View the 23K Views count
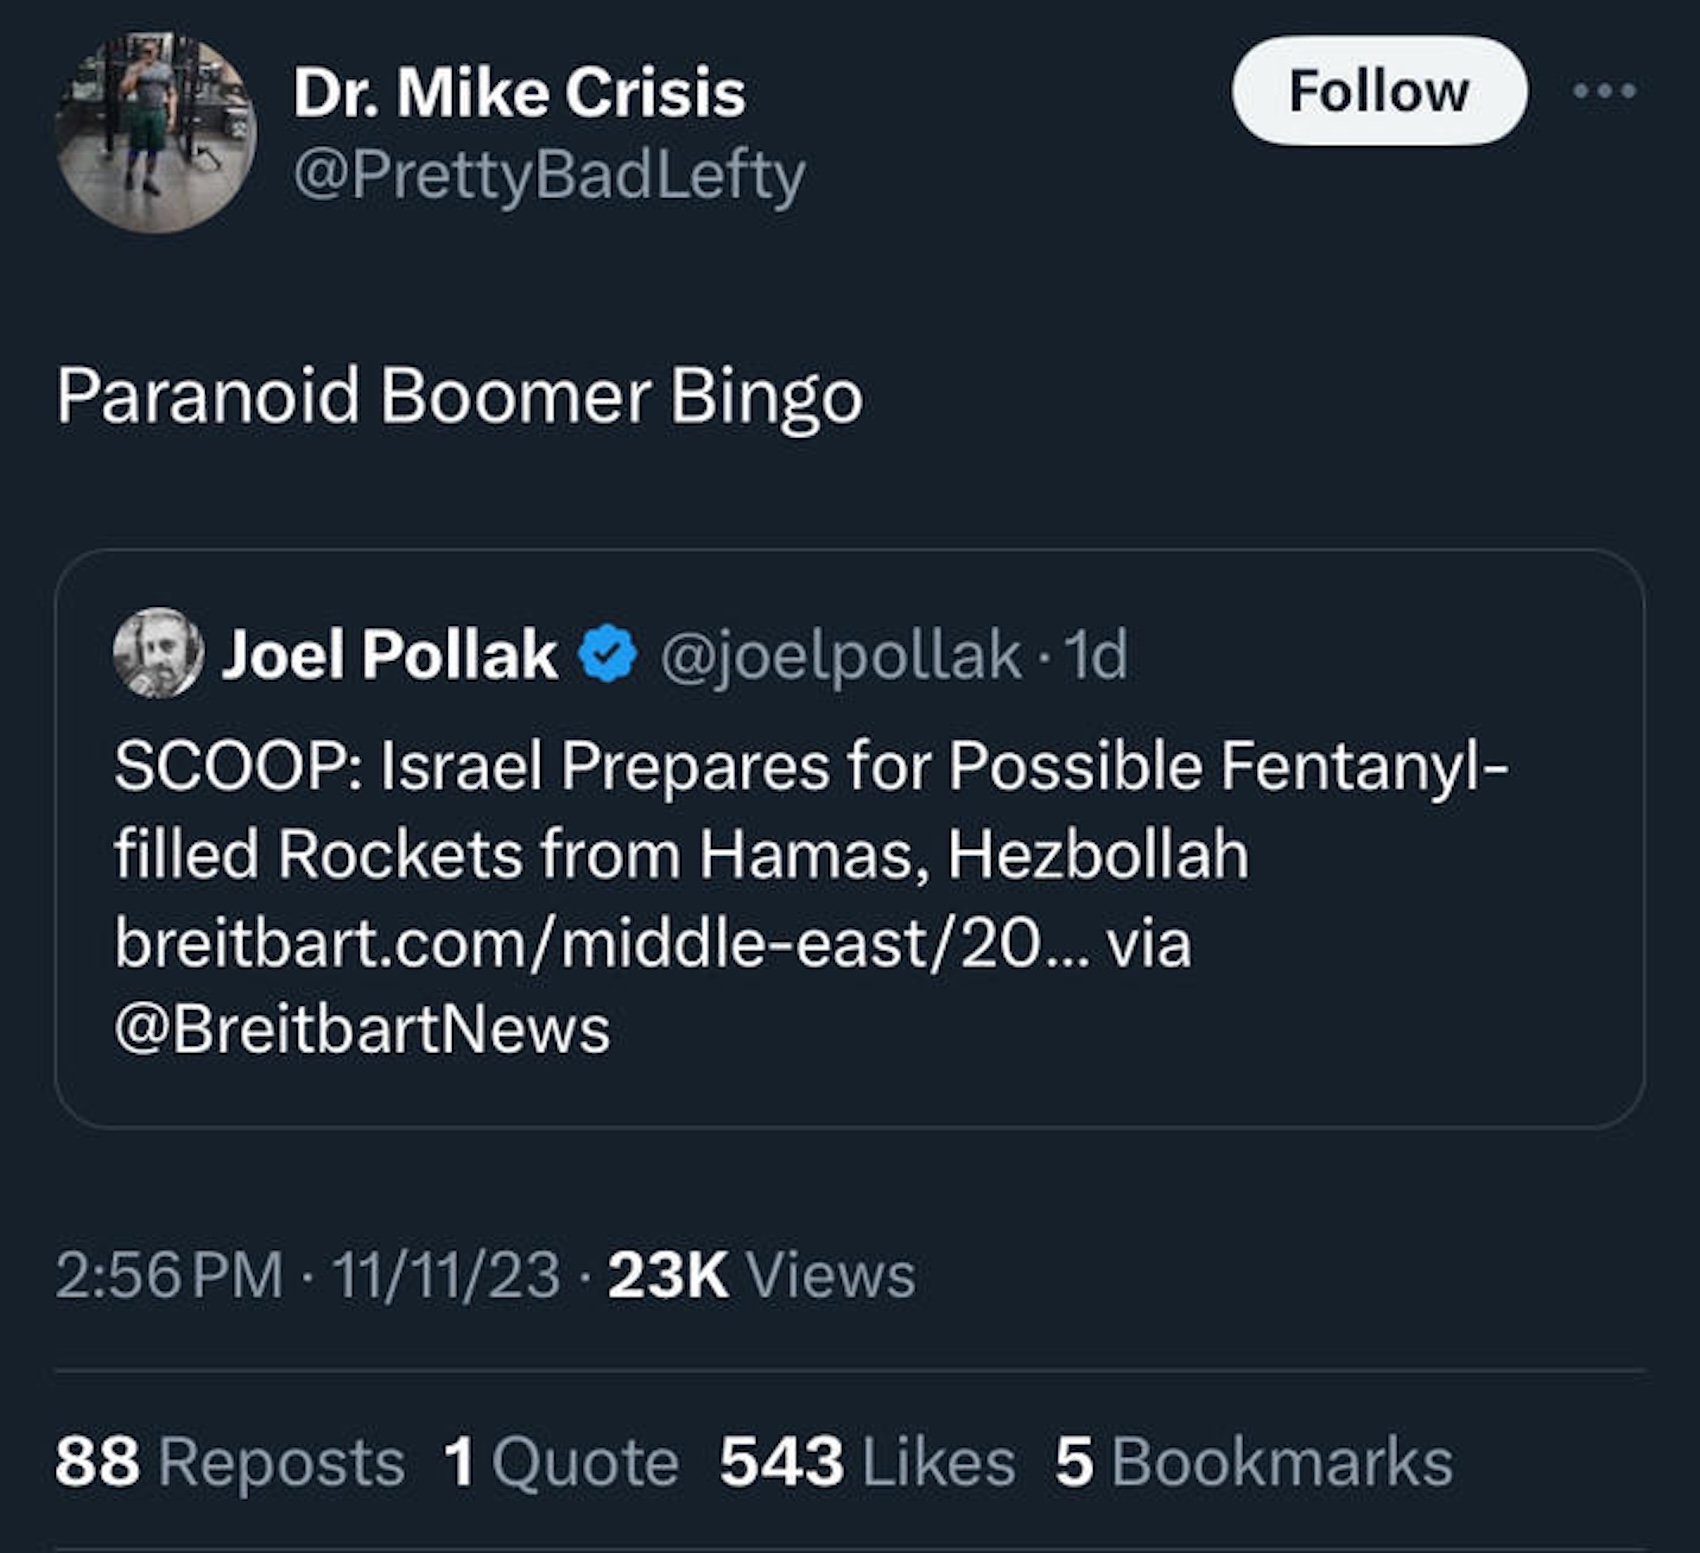 pyautogui.click(x=761, y=1275)
